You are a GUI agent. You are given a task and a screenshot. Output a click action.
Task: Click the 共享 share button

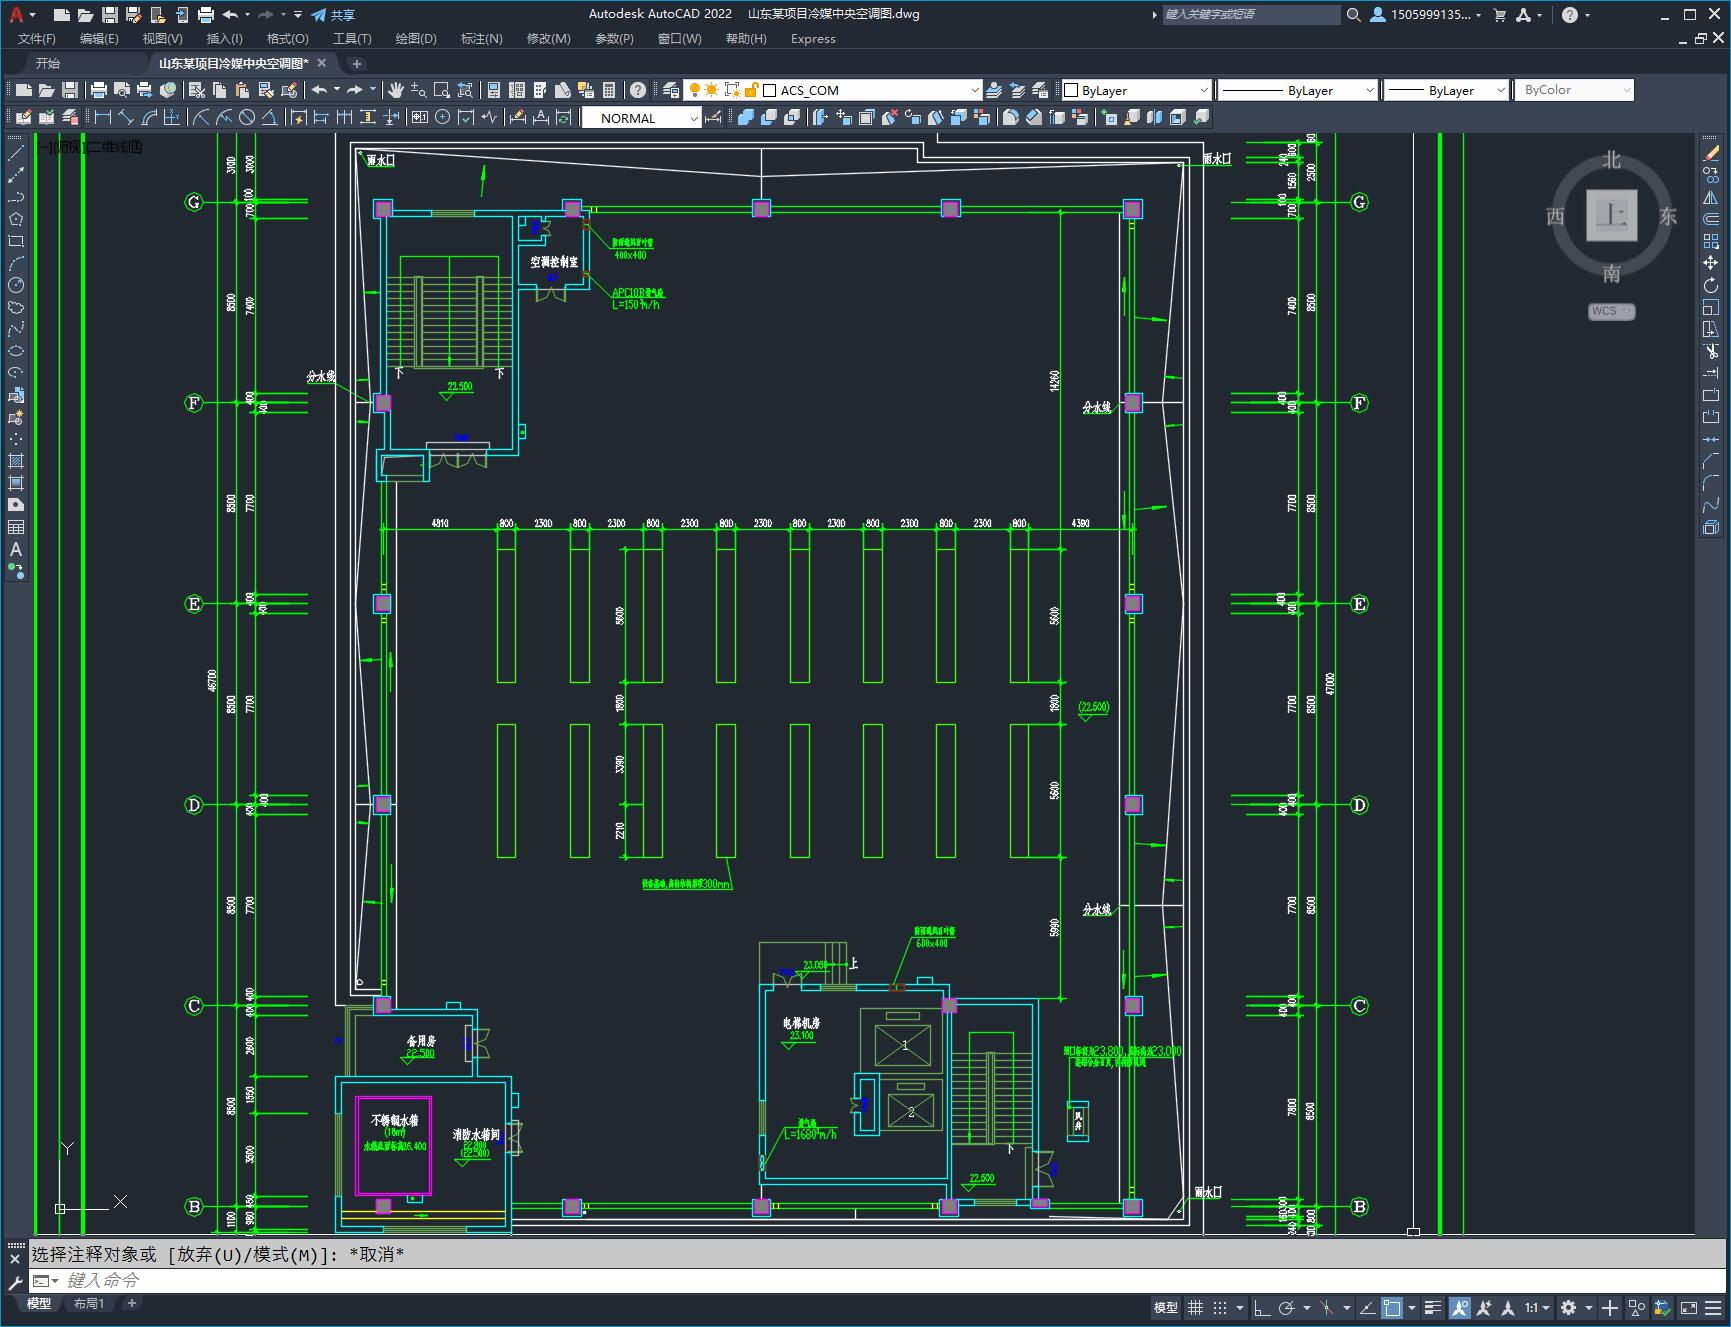point(333,15)
